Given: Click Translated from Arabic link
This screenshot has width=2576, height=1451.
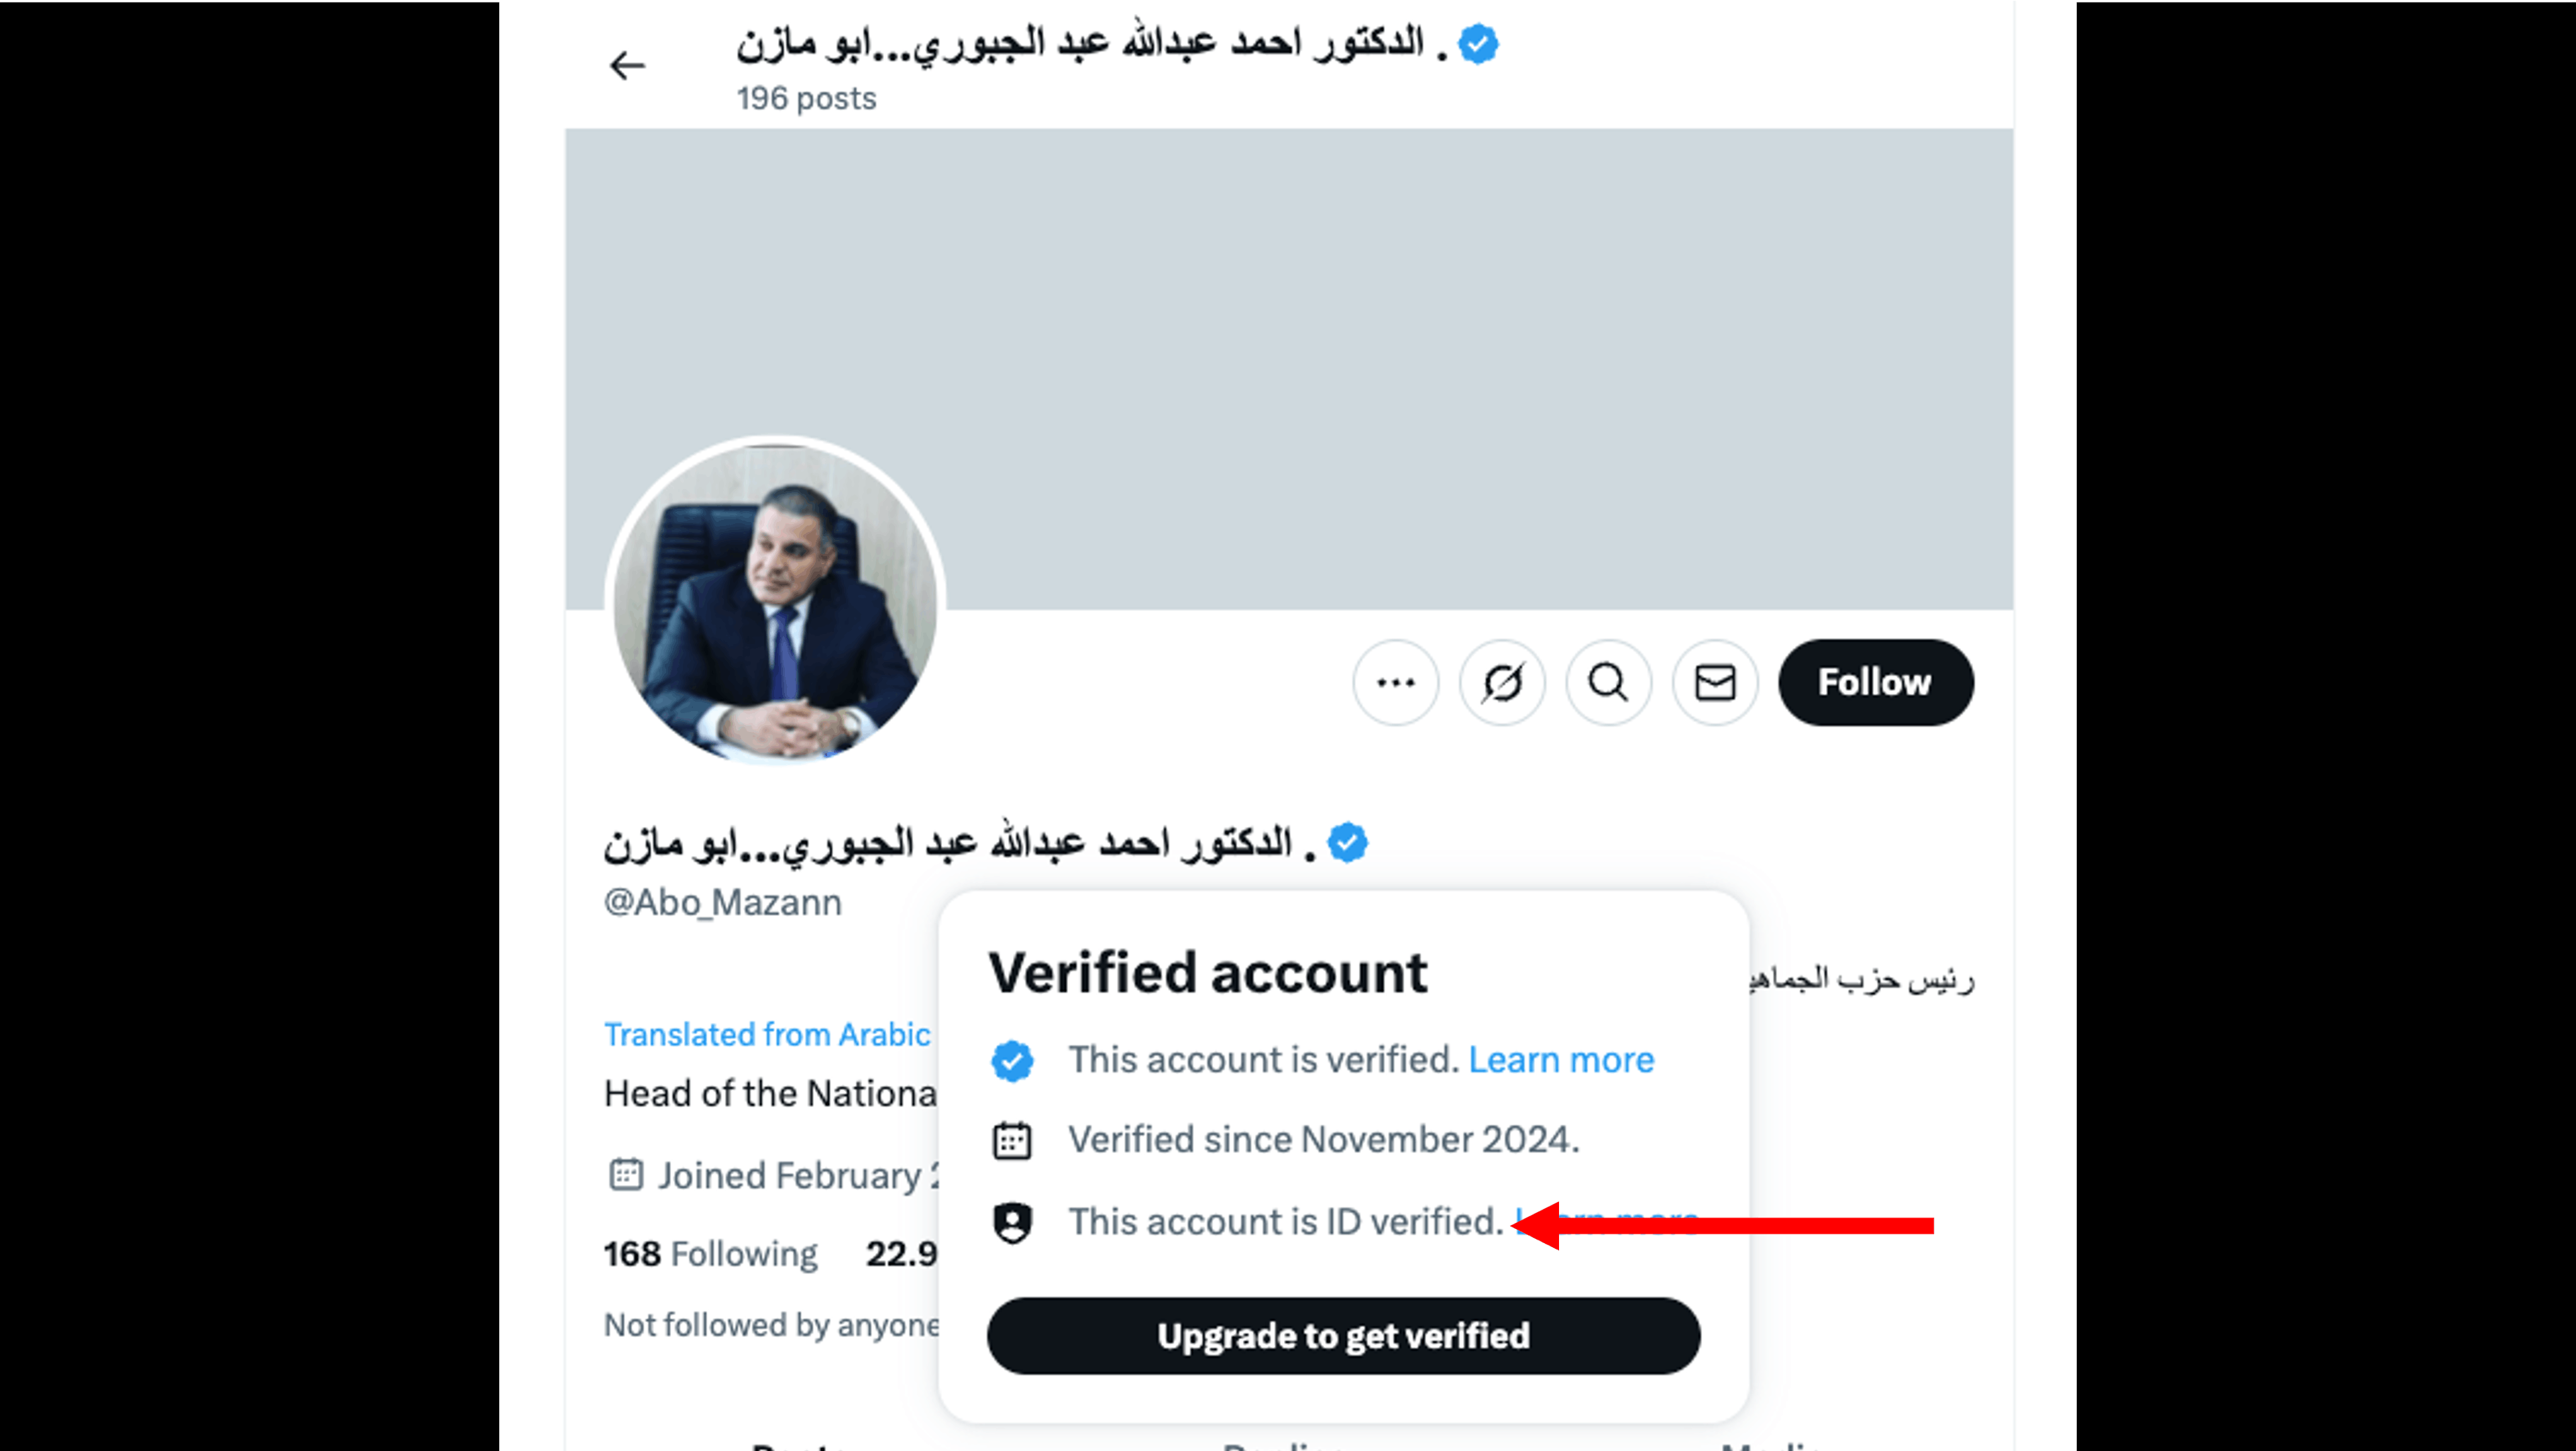Looking at the screenshot, I should (767, 1034).
